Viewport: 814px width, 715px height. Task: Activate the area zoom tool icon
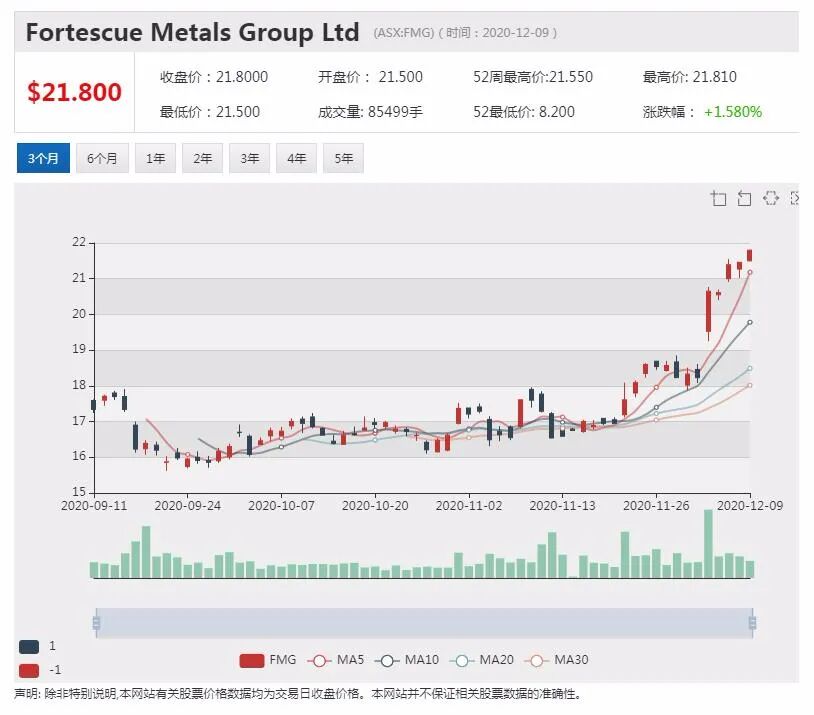tap(718, 198)
